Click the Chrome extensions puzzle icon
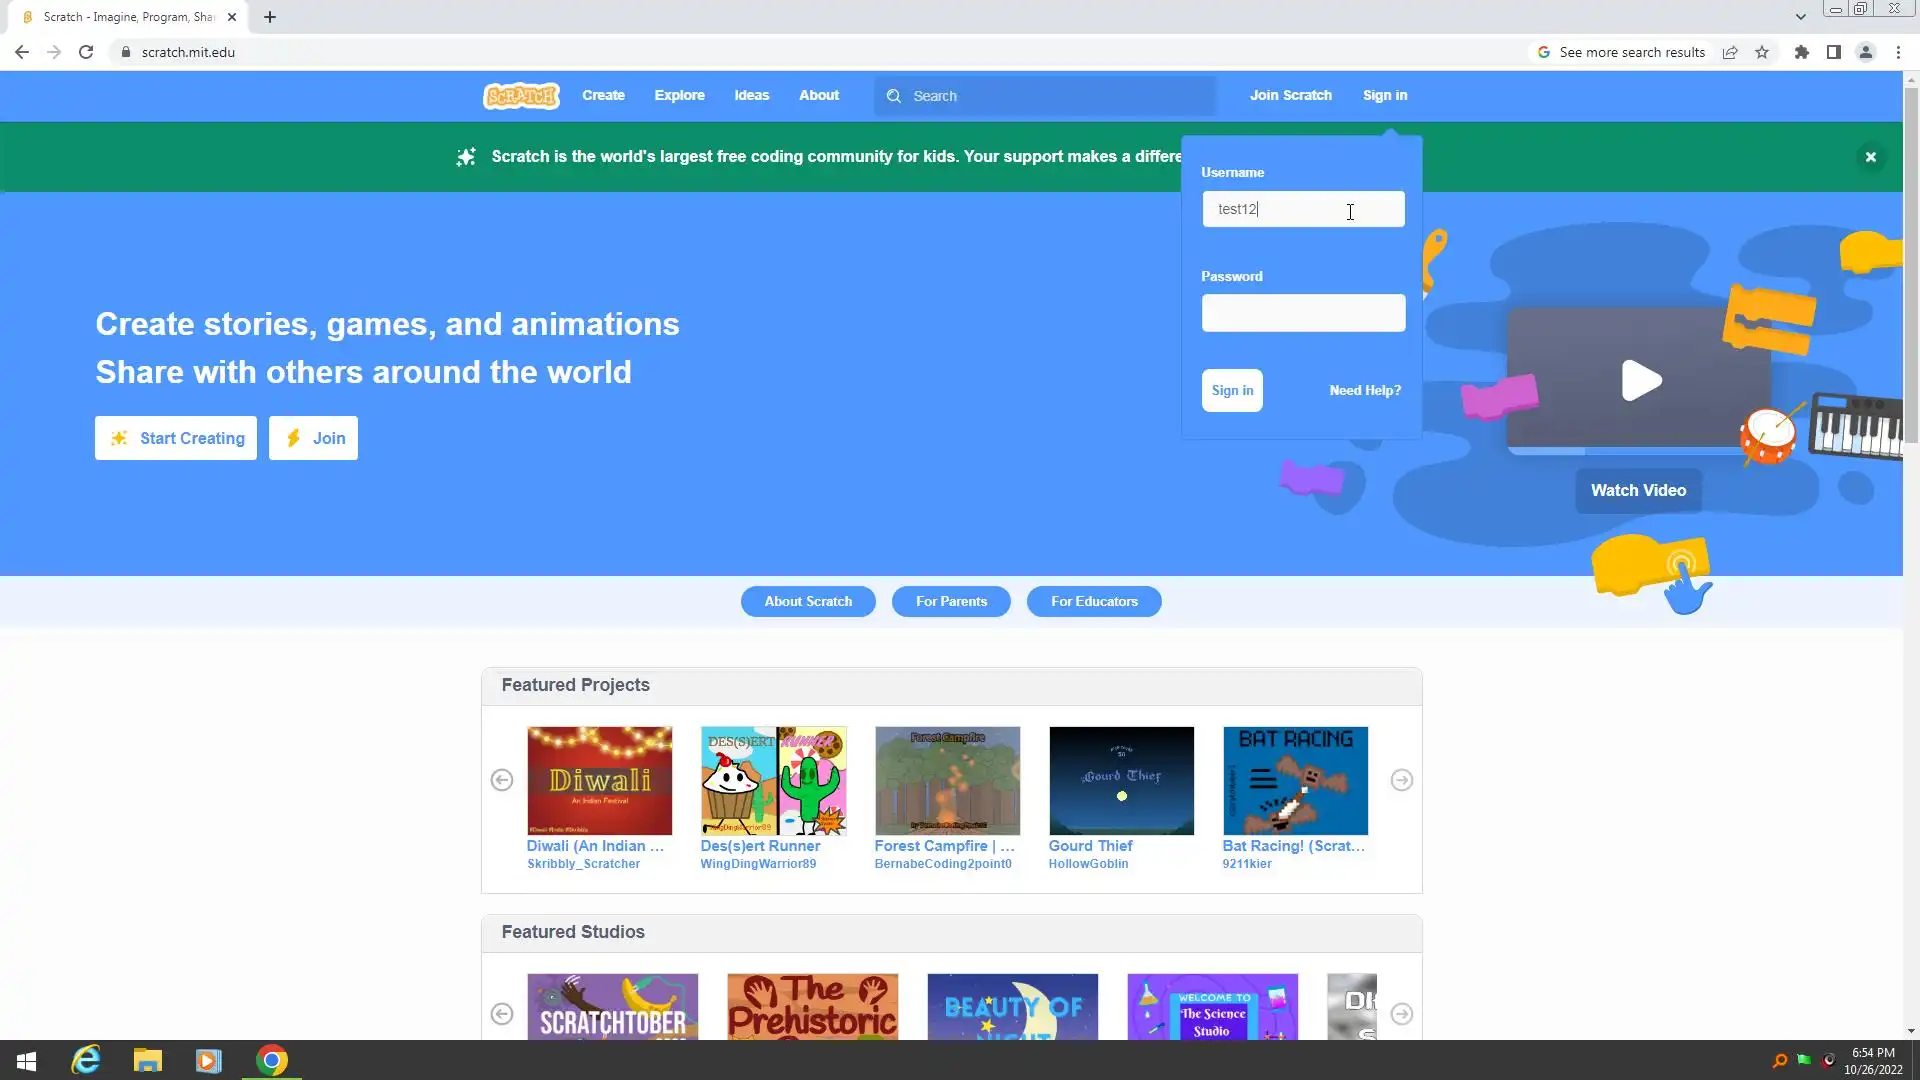Viewport: 1920px width, 1080px height. [1801, 52]
